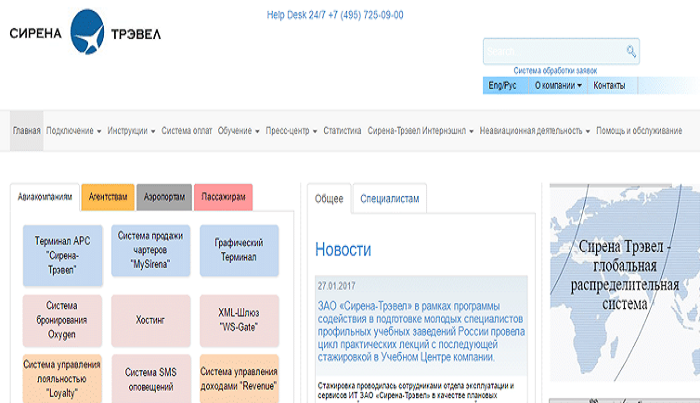Open the XML-Шлюз WS-Gate tile
700x403 pixels.
pyautogui.click(x=238, y=319)
